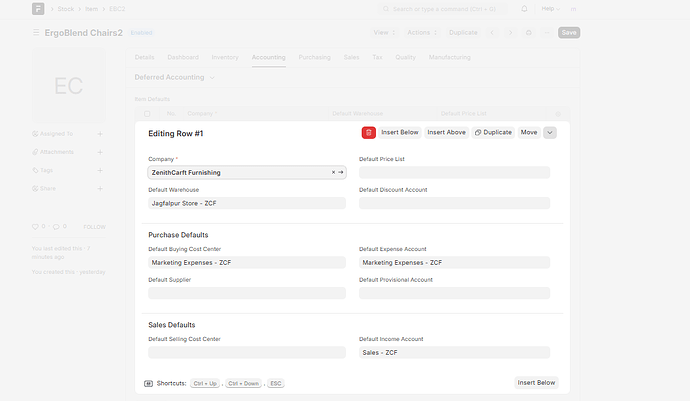The image size is (690, 401).
Task: Click Default Supplier field
Action: [x=247, y=293]
